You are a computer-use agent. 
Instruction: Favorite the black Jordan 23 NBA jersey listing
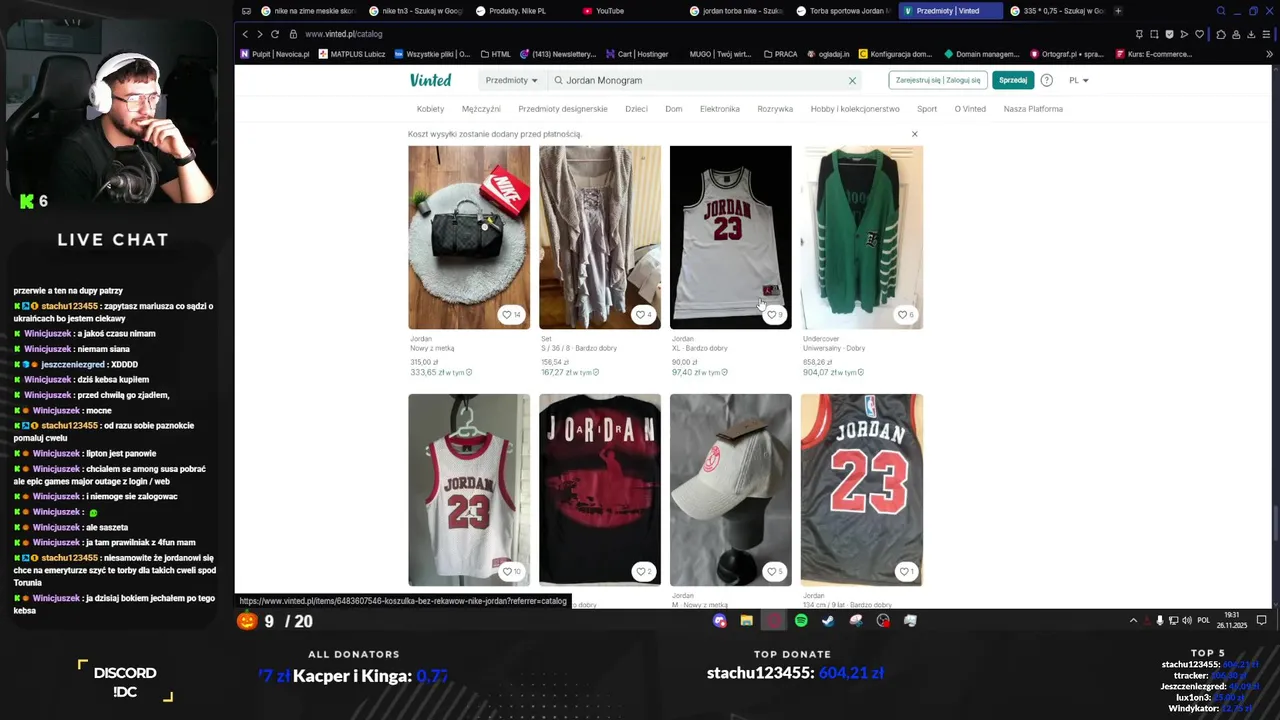point(904,572)
